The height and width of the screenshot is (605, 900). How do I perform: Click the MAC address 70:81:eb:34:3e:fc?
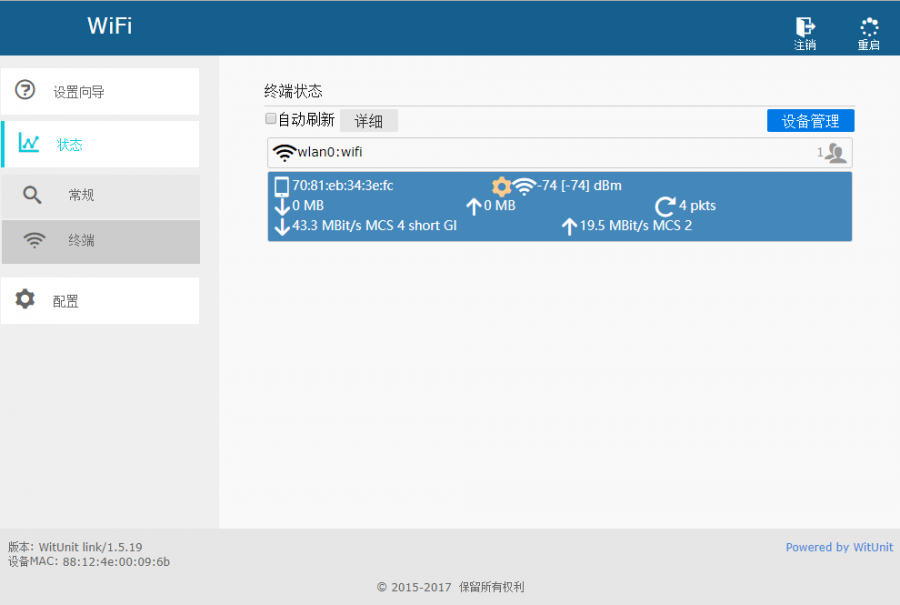coord(343,185)
